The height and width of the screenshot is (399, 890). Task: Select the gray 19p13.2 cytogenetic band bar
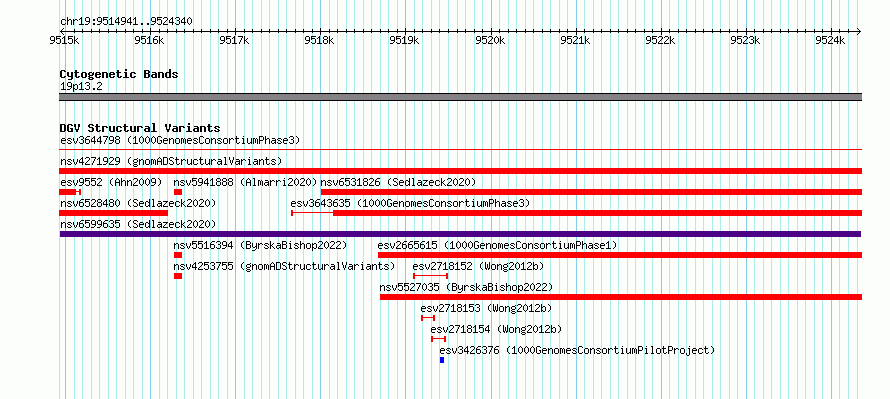460,97
